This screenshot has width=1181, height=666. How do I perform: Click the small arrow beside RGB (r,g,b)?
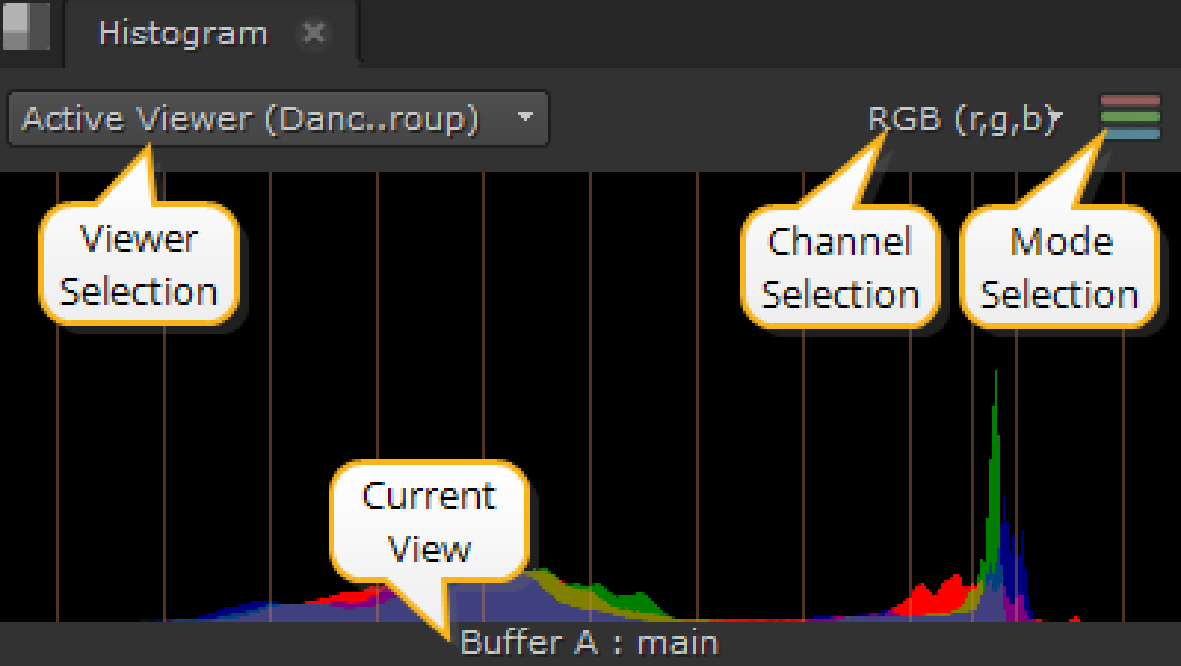[x=1056, y=120]
